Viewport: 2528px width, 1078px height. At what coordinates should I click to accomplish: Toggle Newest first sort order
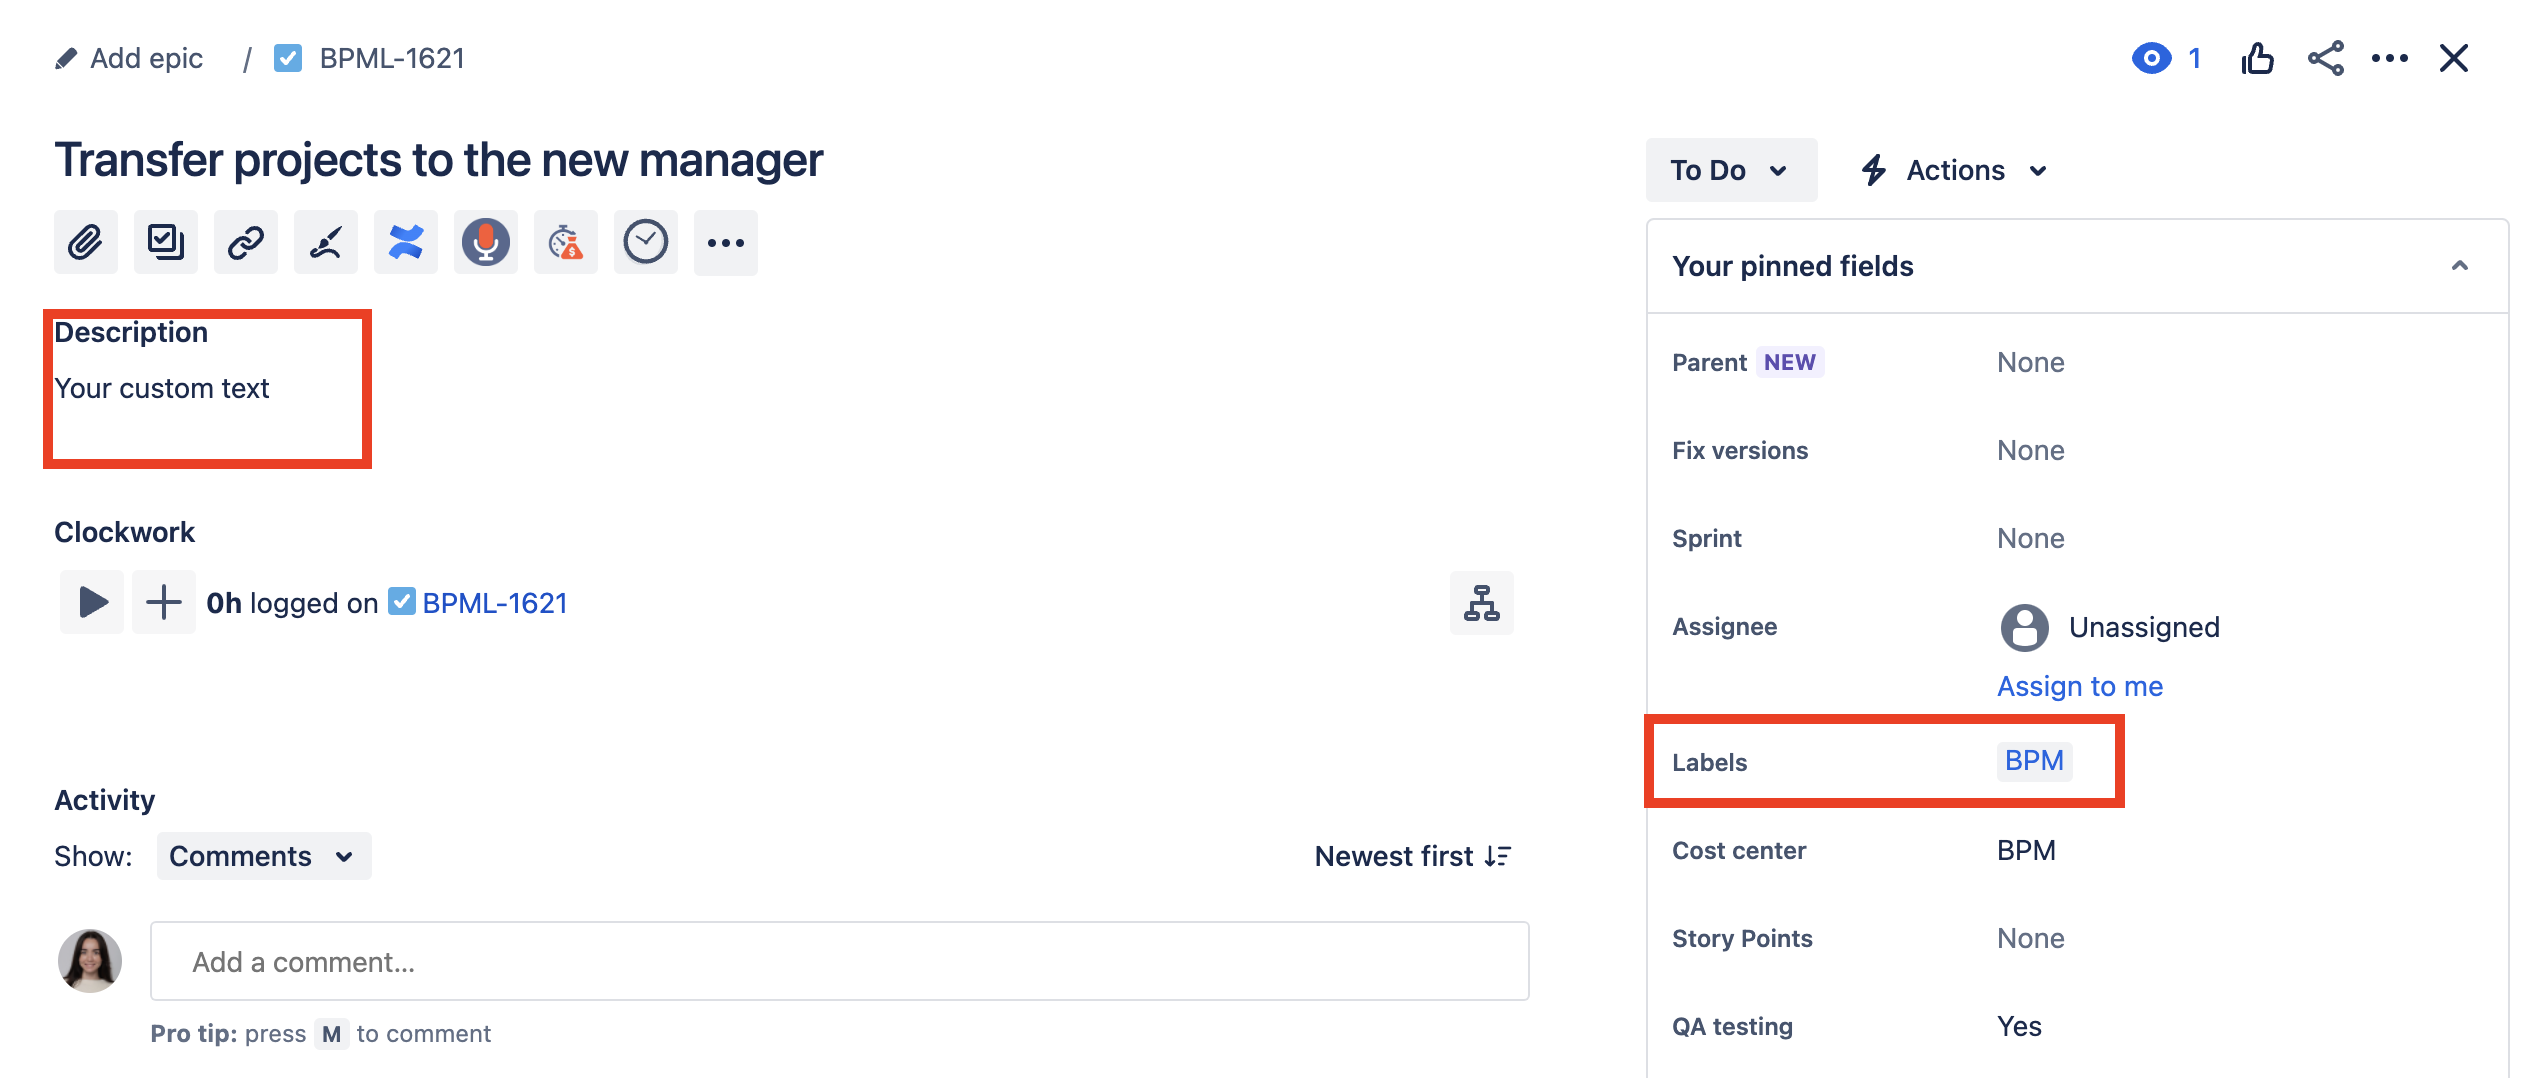(x=1412, y=856)
